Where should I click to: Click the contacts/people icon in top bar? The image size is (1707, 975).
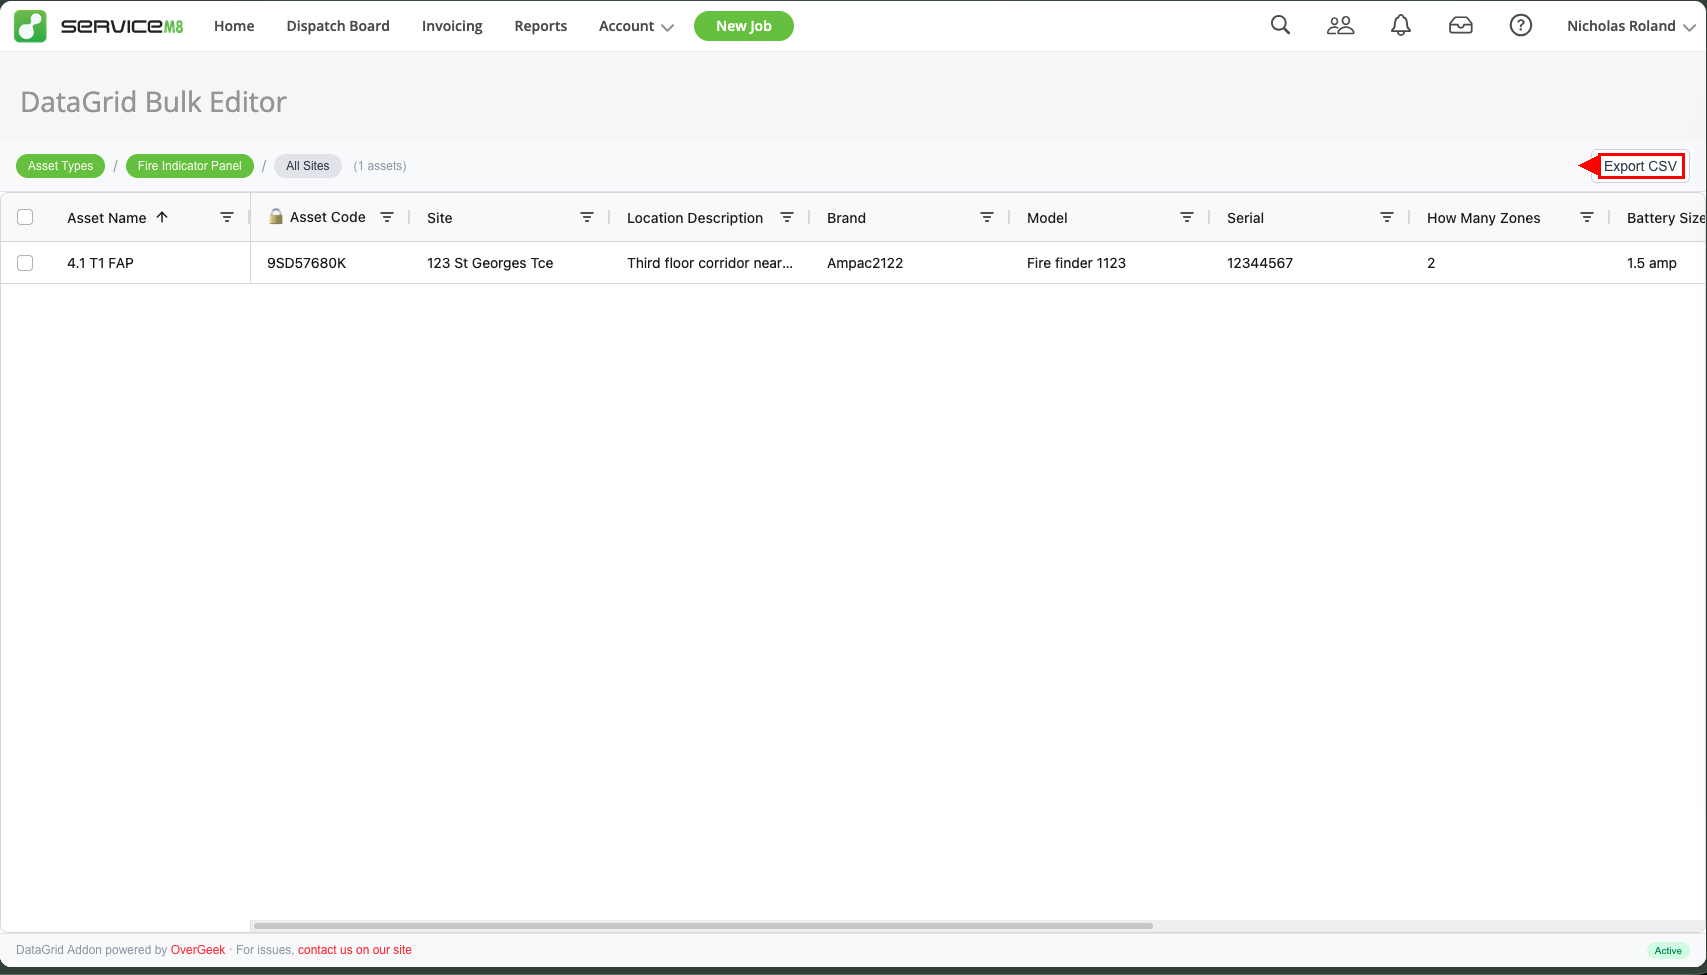point(1340,25)
